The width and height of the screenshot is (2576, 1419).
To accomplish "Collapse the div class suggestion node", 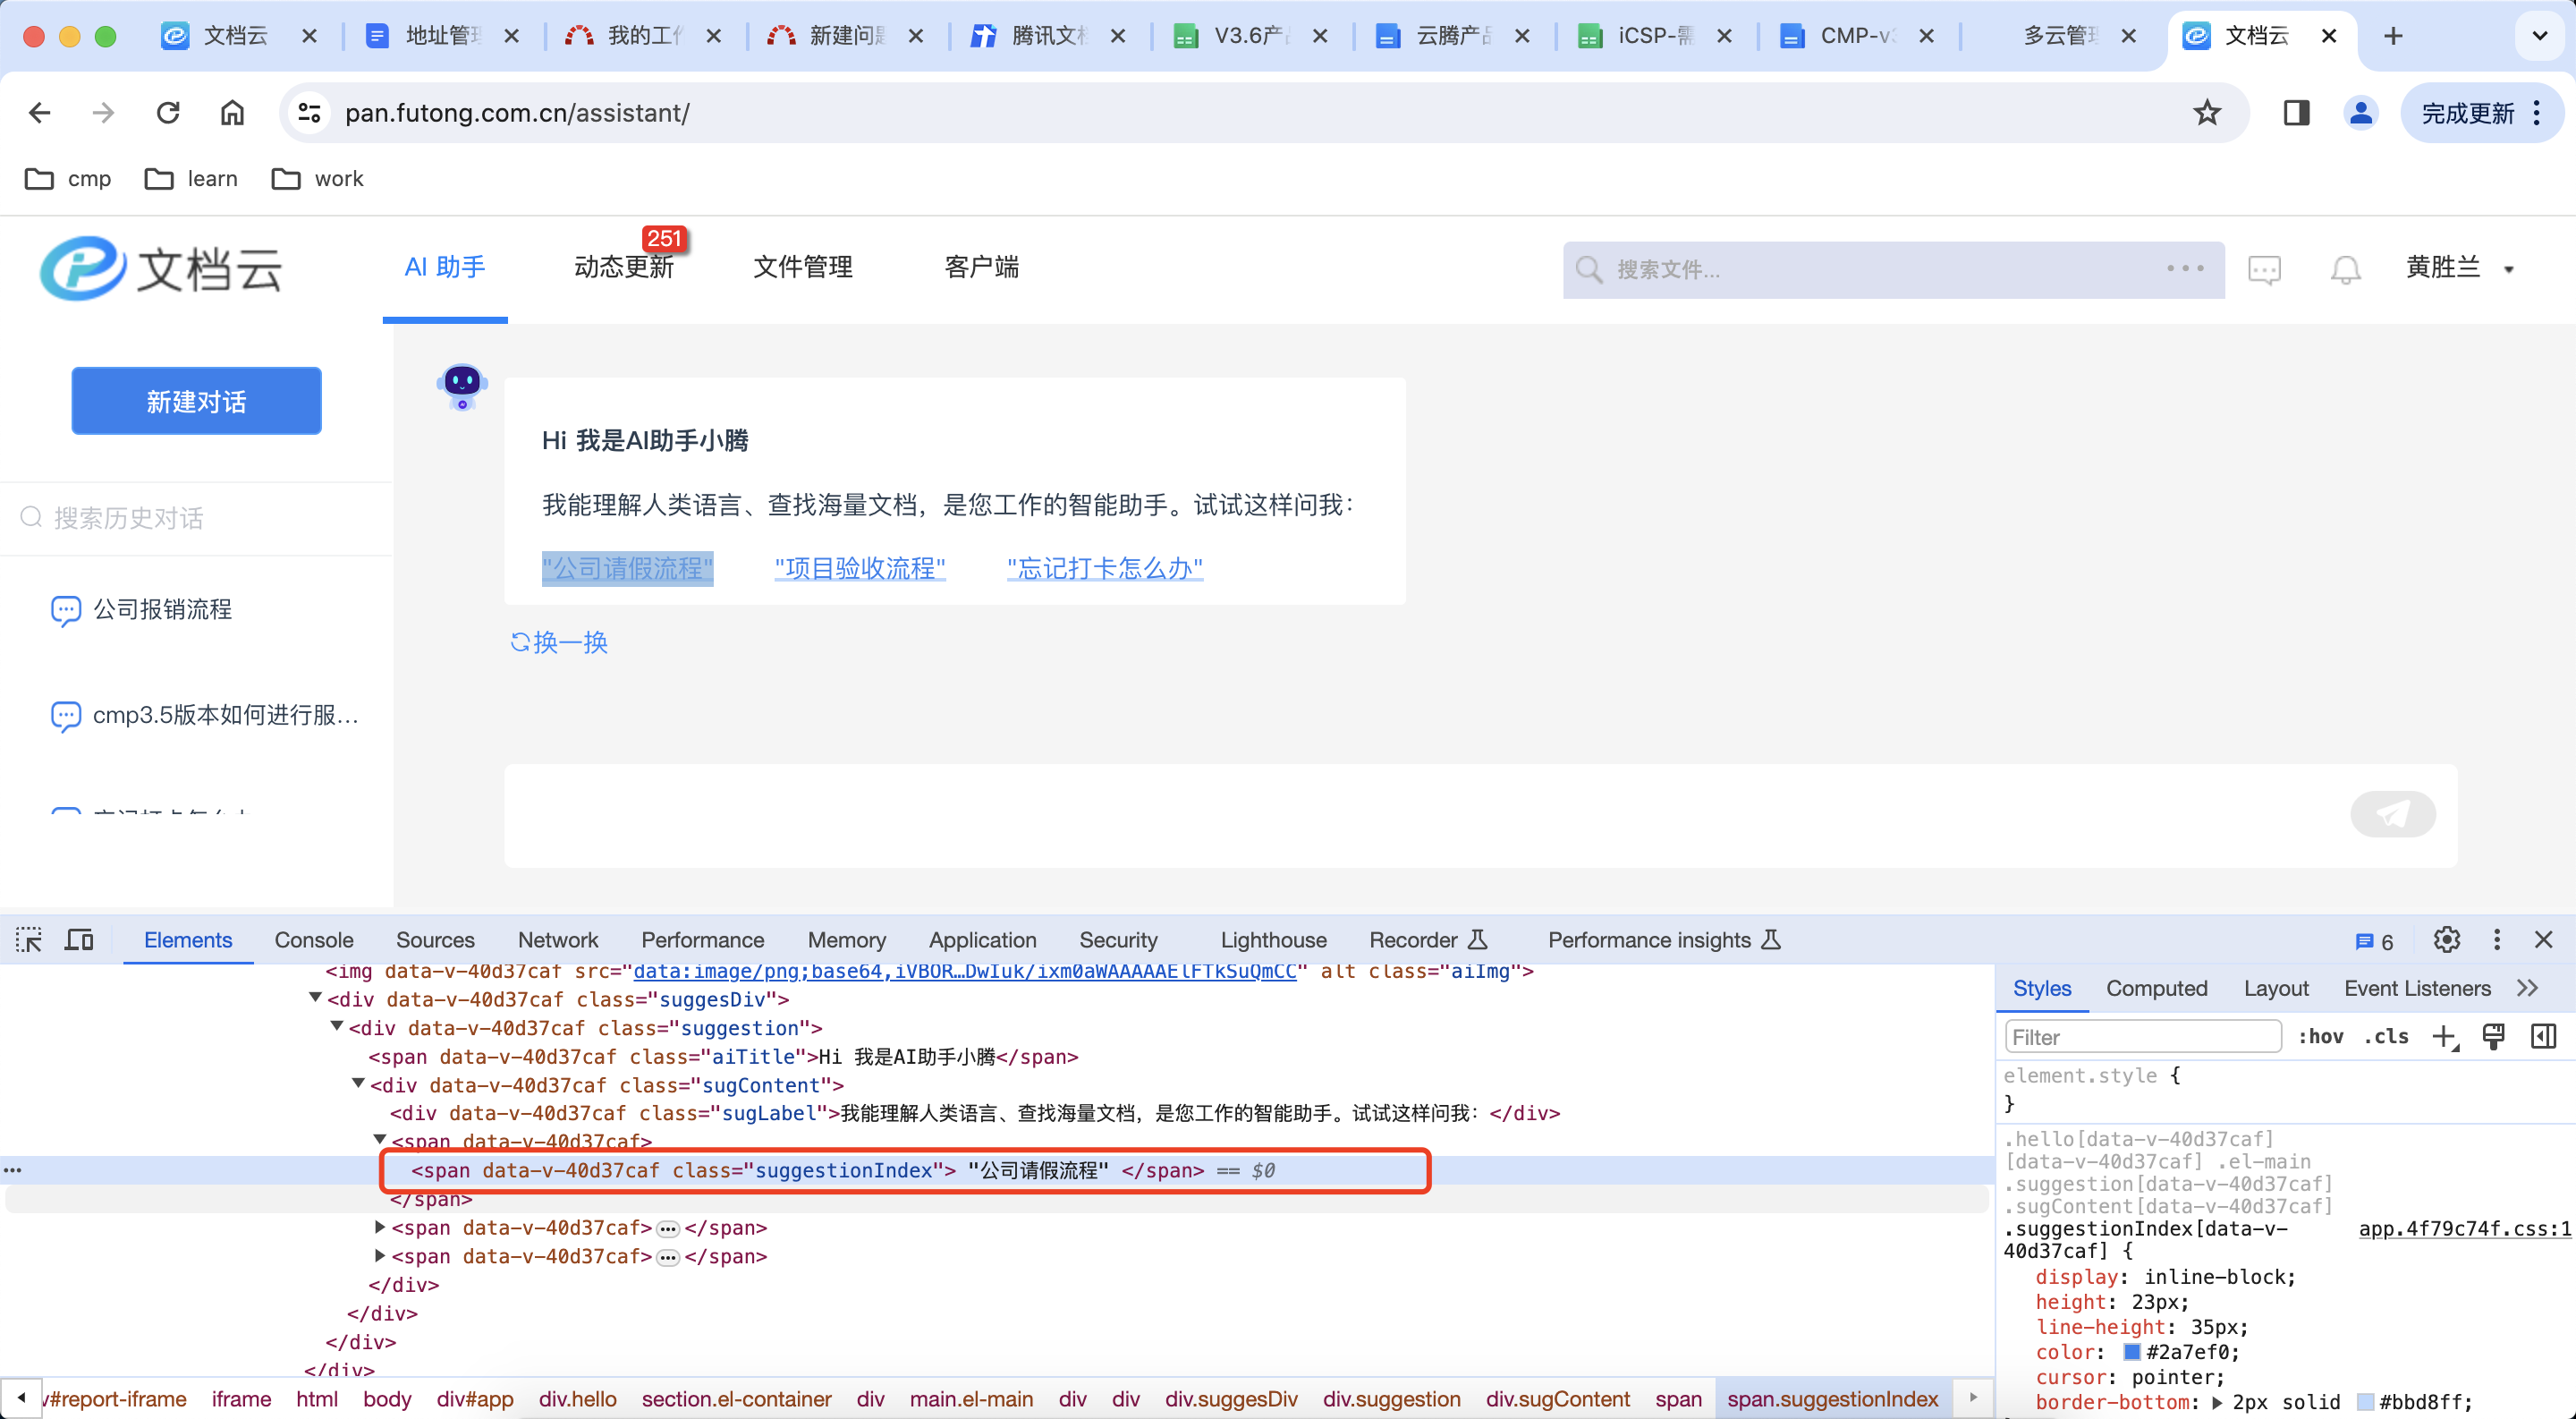I will tap(337, 1027).
